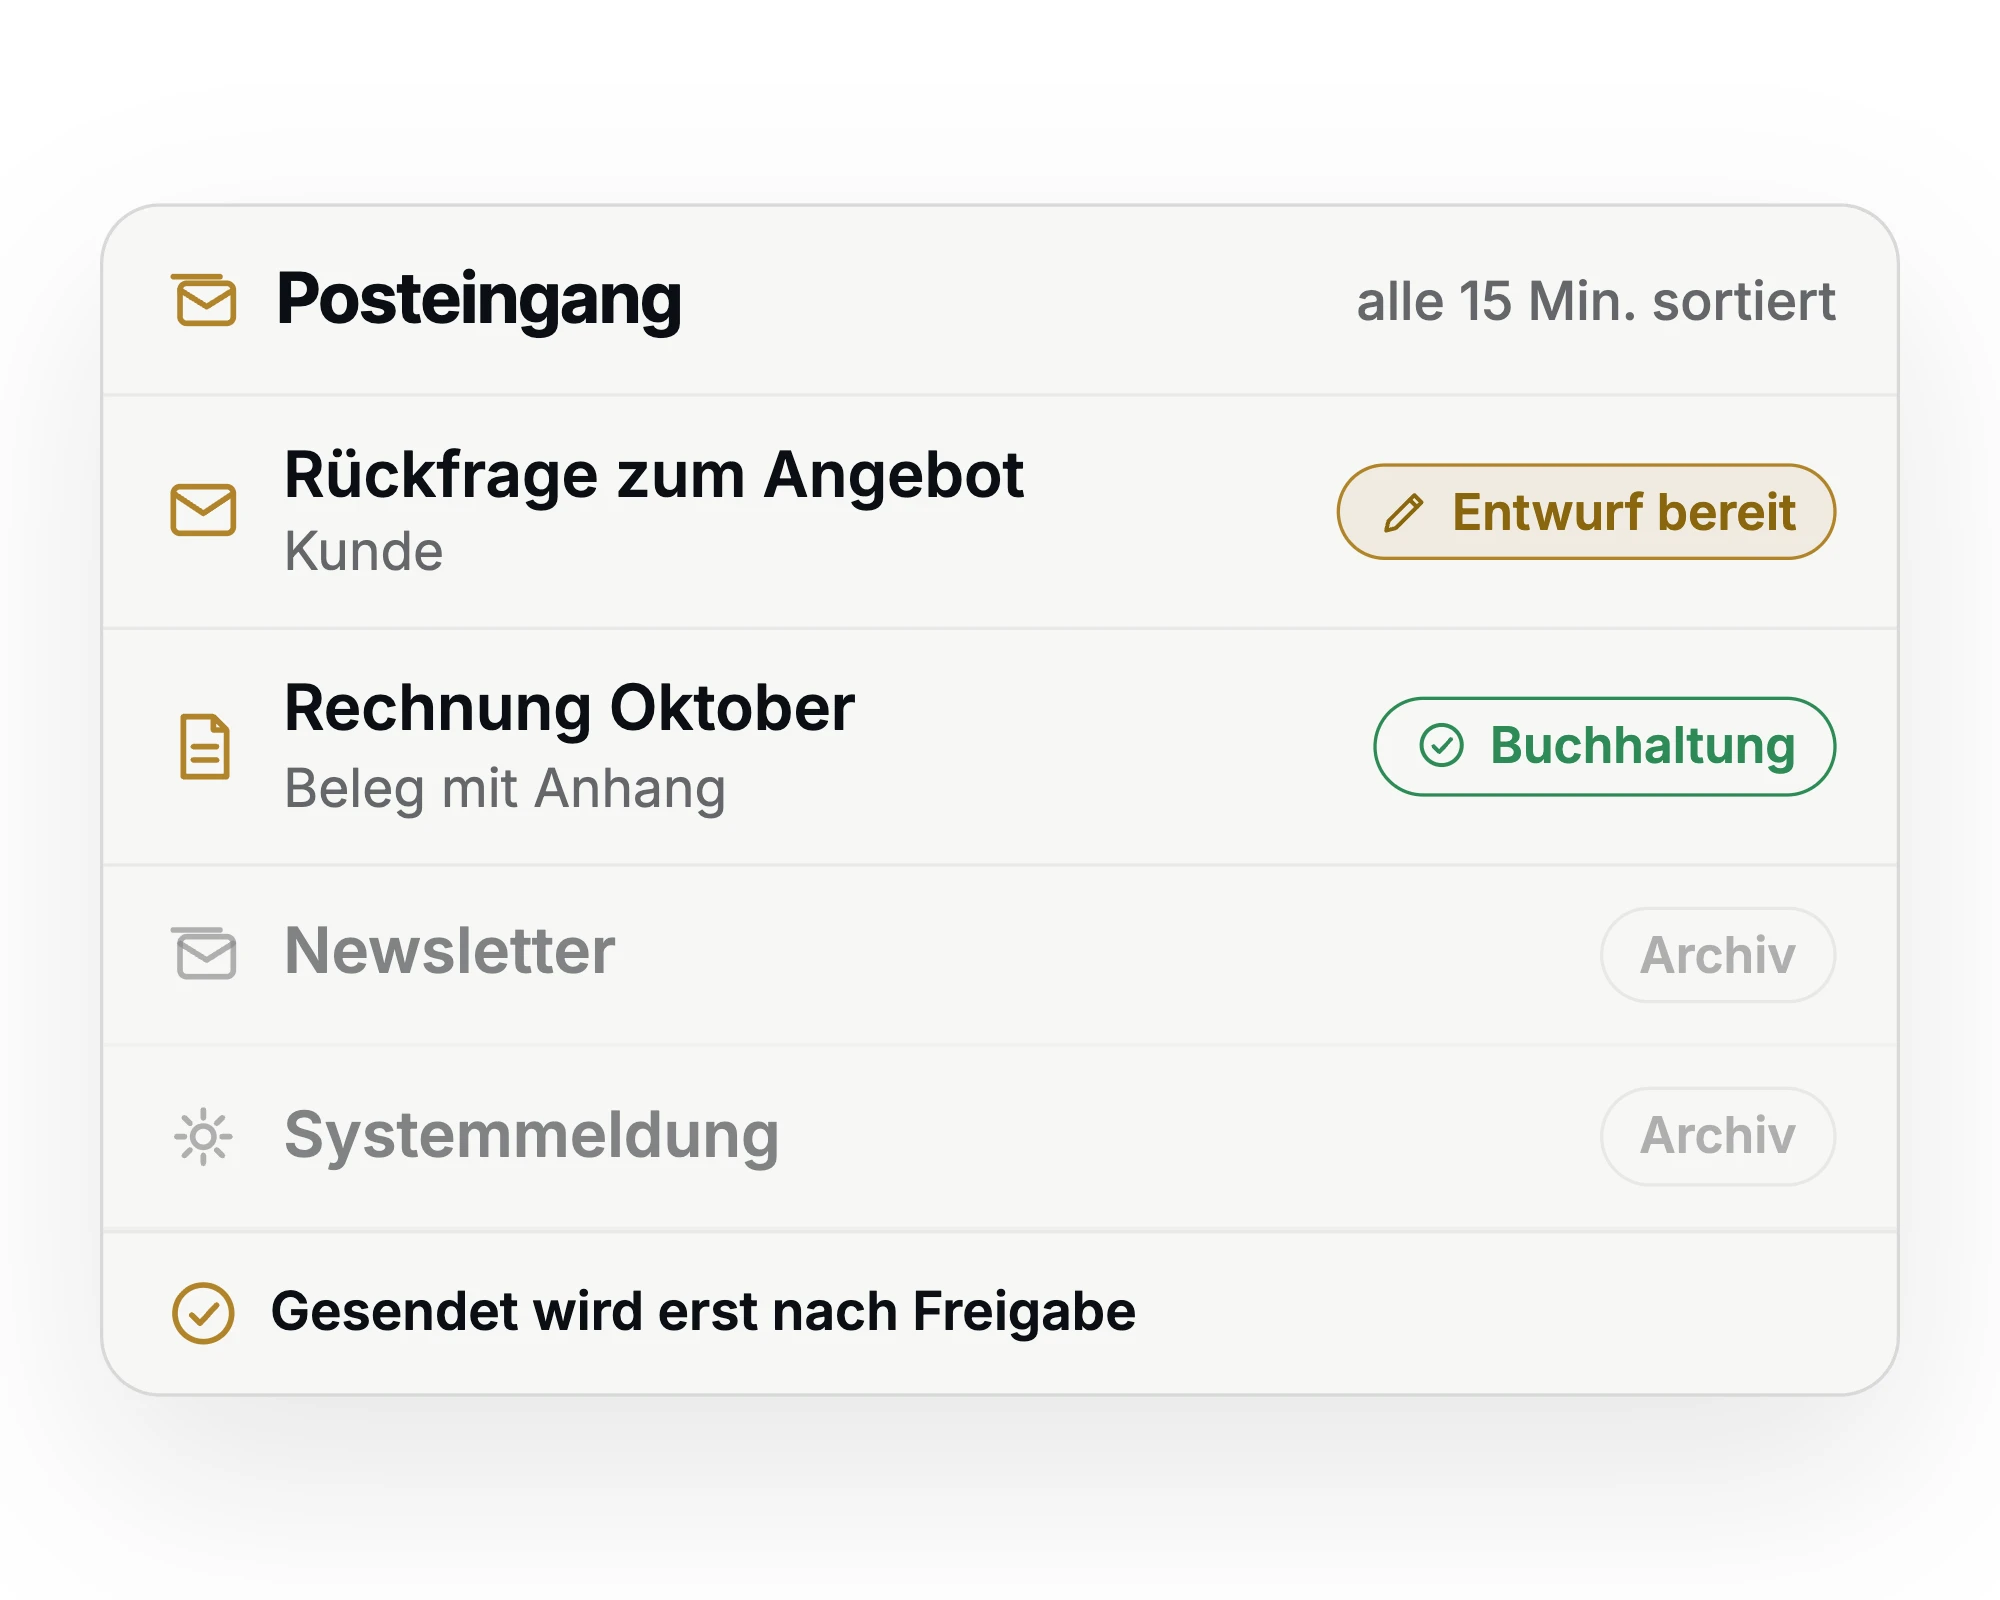Click the green Buchhaltung tag
Image resolution: width=2000 pixels, height=1600 pixels.
[1604, 746]
